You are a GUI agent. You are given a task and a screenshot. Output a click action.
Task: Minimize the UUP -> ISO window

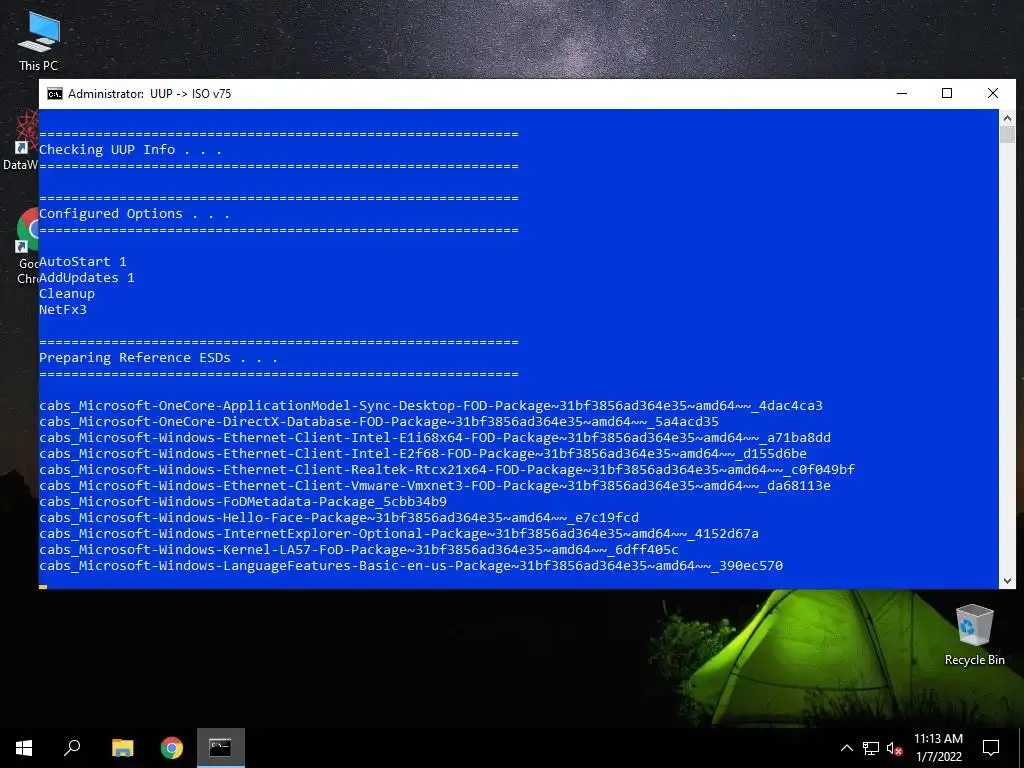coord(902,93)
